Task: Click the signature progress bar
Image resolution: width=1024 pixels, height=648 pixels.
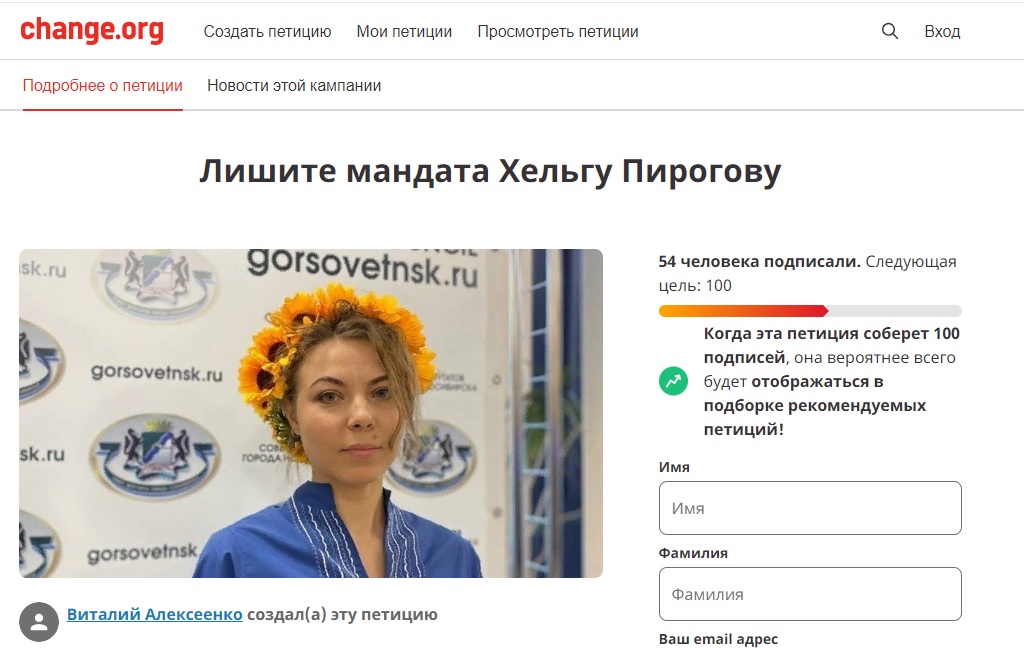Action: click(x=810, y=311)
